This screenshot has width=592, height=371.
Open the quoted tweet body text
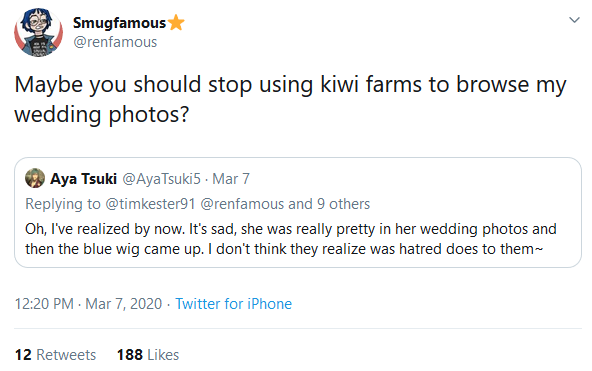pos(291,239)
